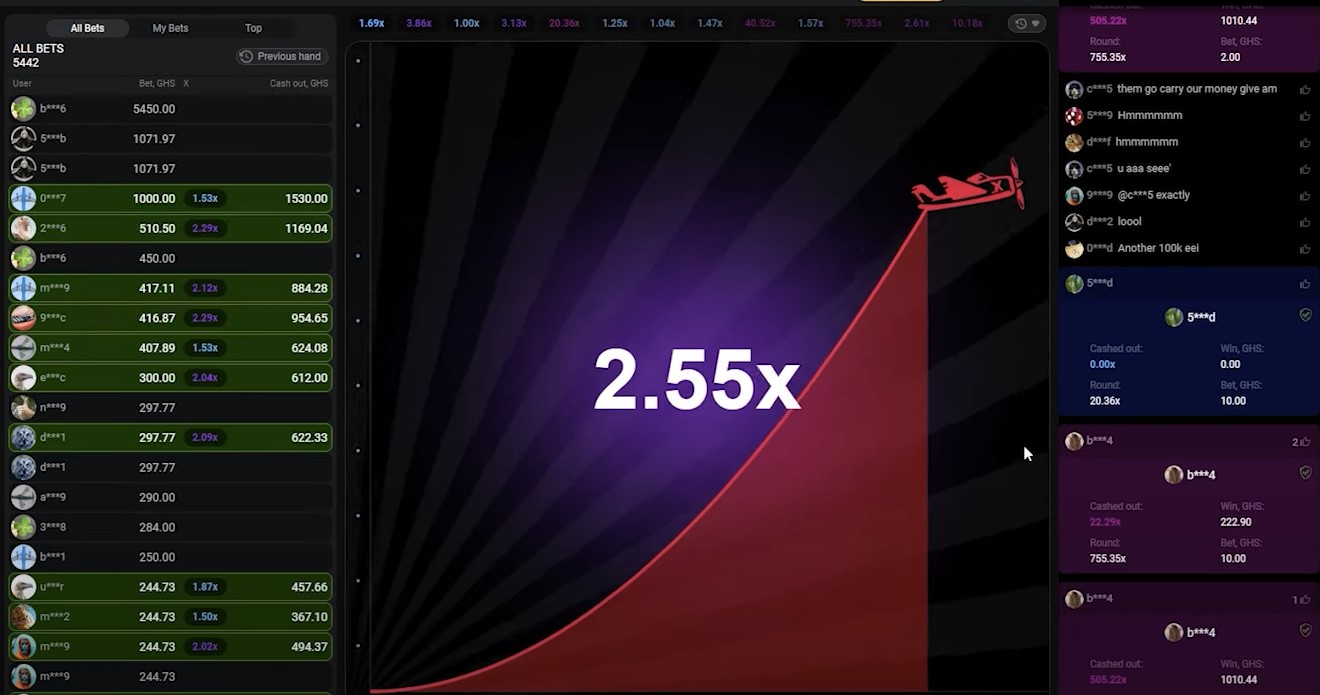This screenshot has height=695, width=1320.
Task: Open 0***d chat avatar
Action: pos(1074,249)
